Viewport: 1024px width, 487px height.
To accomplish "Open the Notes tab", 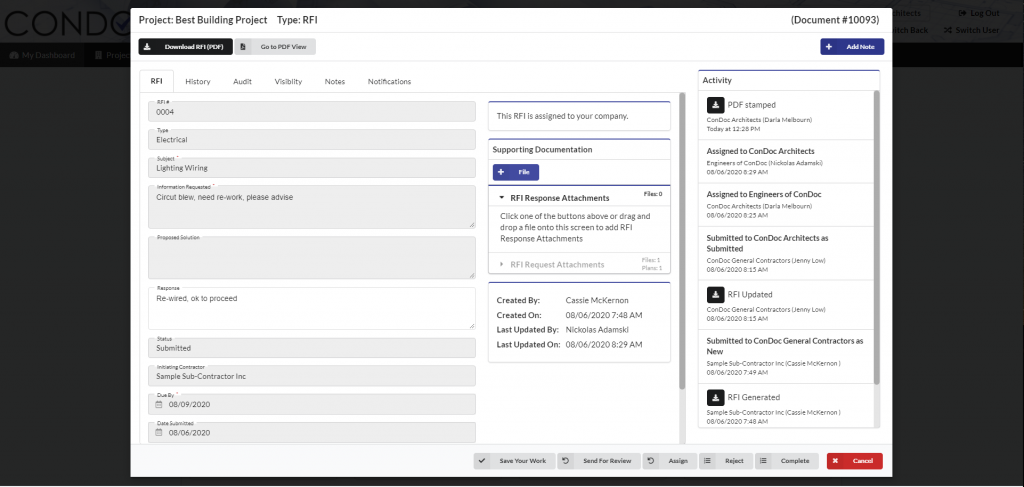I will click(x=335, y=82).
